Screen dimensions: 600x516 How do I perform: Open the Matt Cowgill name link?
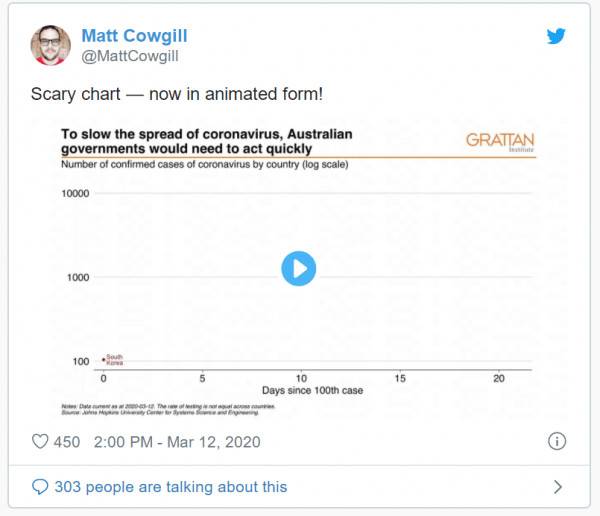tap(134, 36)
